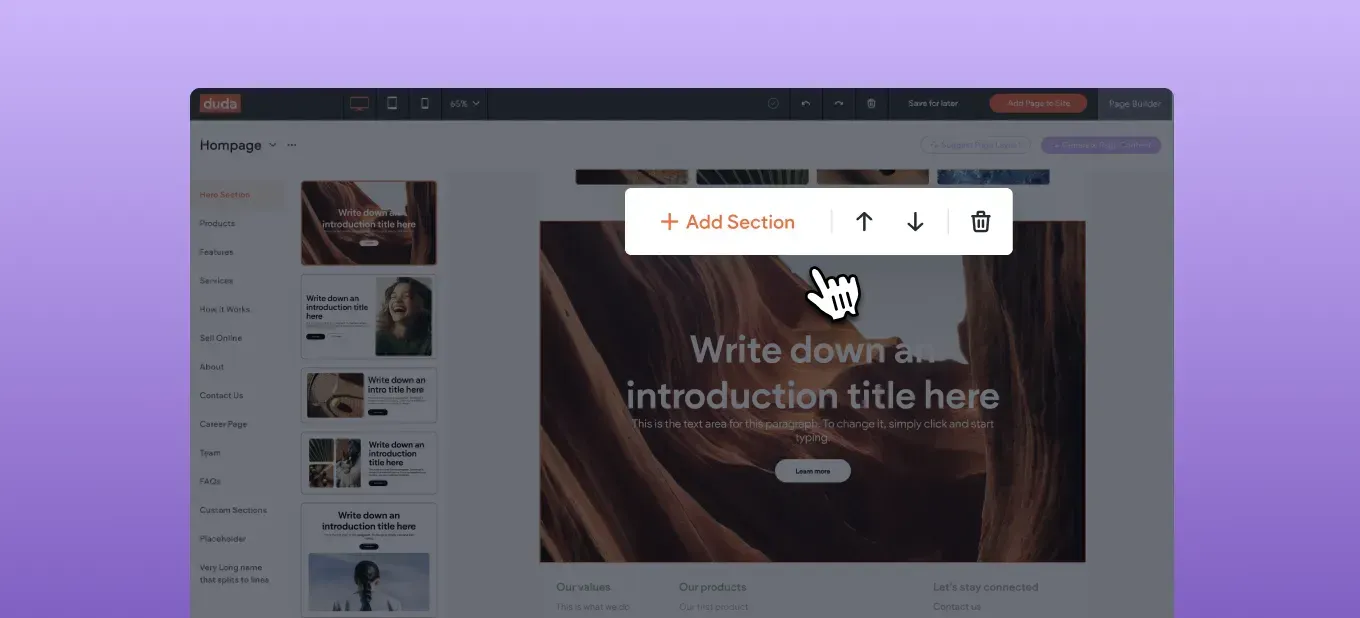Click the Learn more button on canvas
This screenshot has width=1360, height=618.
coord(813,471)
